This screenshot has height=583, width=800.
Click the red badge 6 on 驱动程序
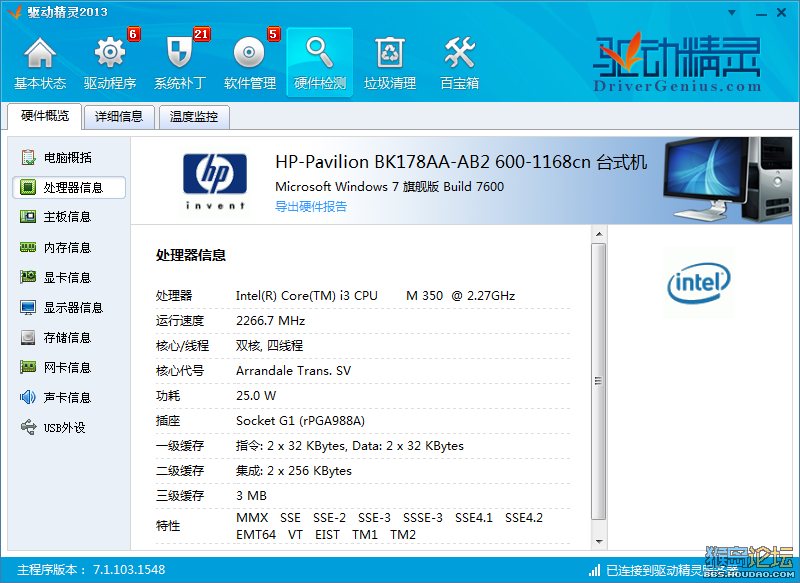(133, 34)
